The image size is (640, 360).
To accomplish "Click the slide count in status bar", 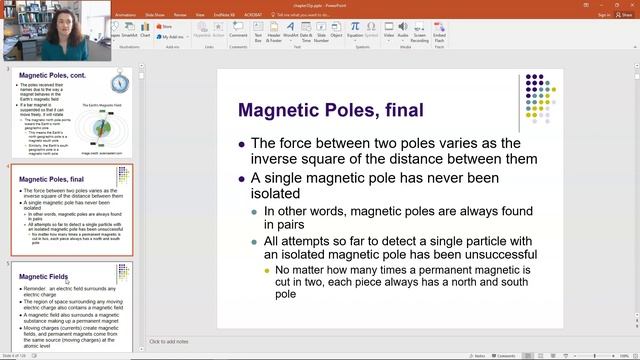I will tap(14, 356).
